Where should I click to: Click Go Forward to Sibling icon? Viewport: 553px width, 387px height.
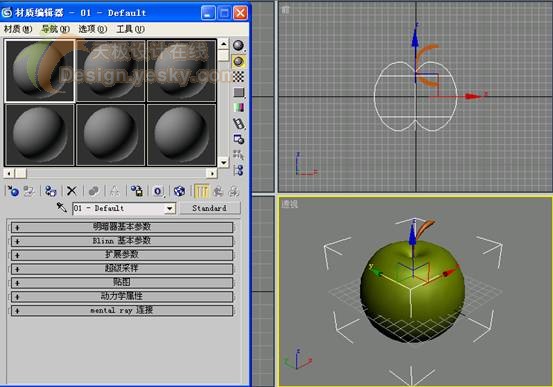[x=233, y=191]
